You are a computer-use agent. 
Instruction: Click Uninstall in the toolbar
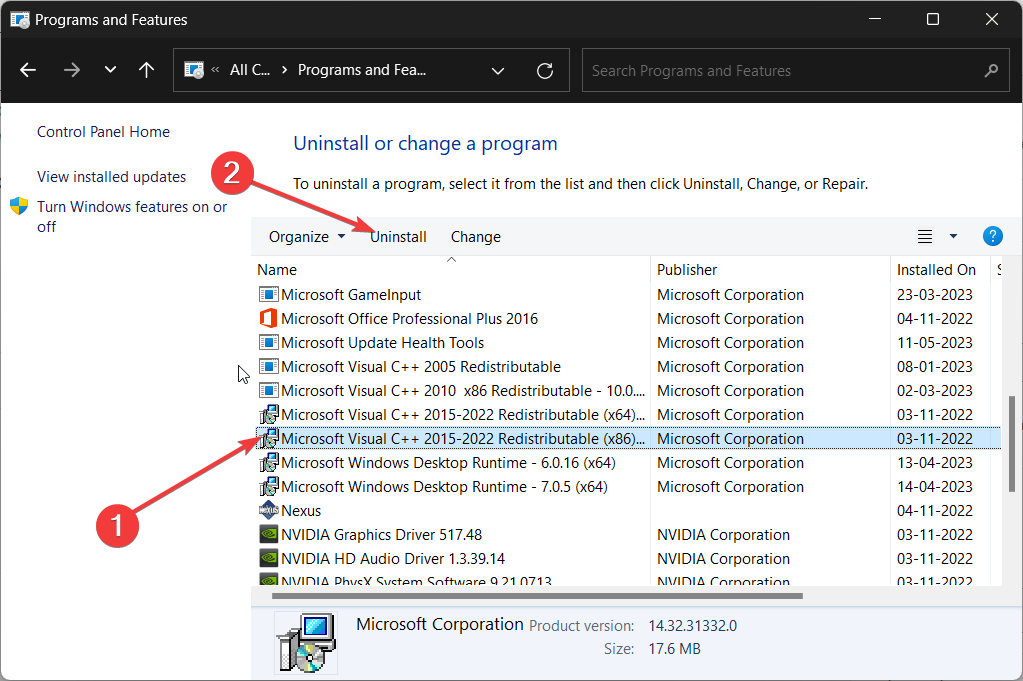coord(398,237)
